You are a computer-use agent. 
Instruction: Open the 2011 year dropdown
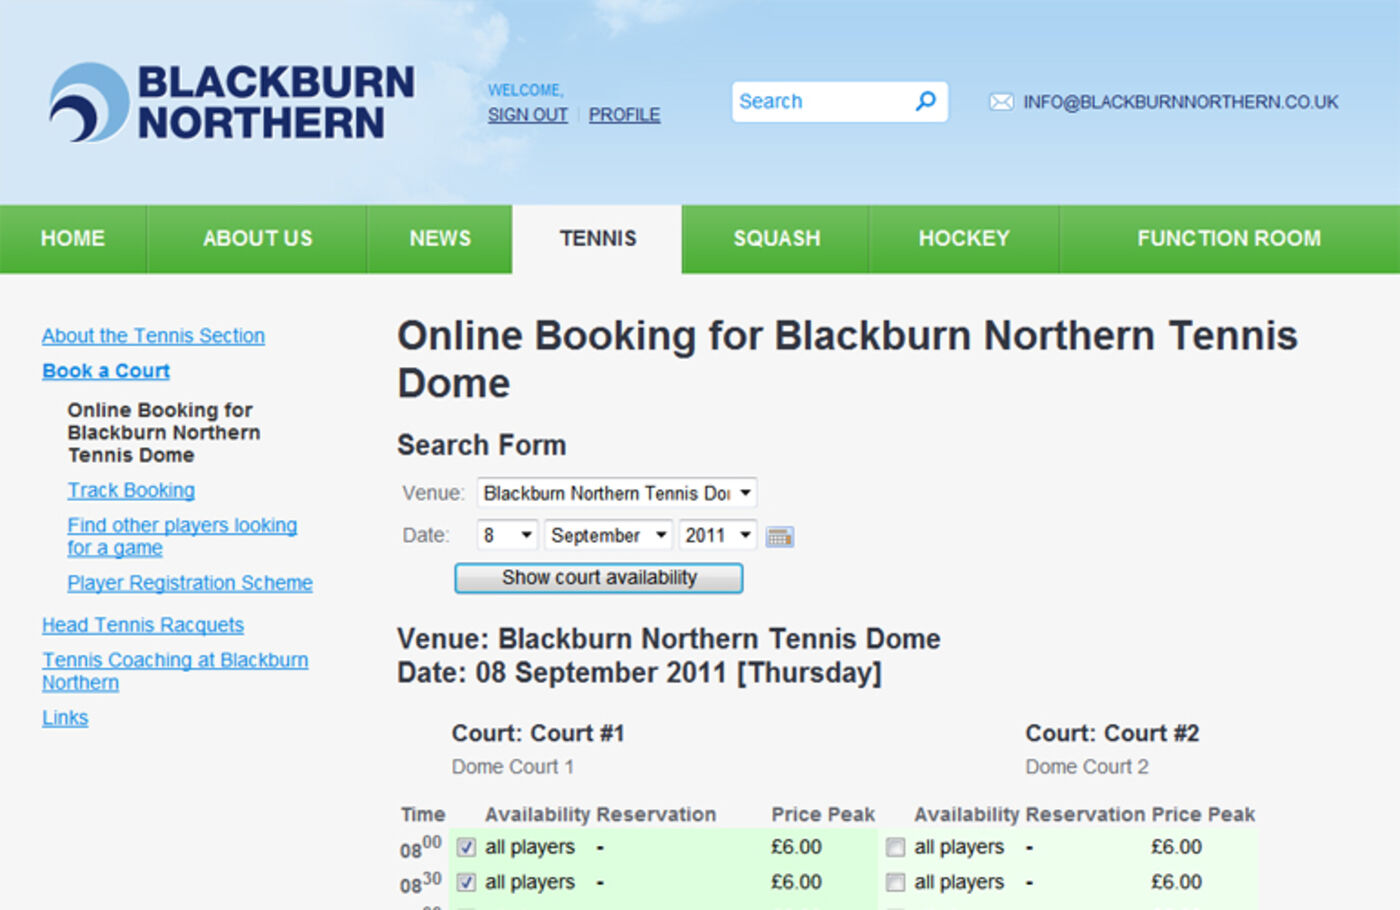tap(717, 535)
